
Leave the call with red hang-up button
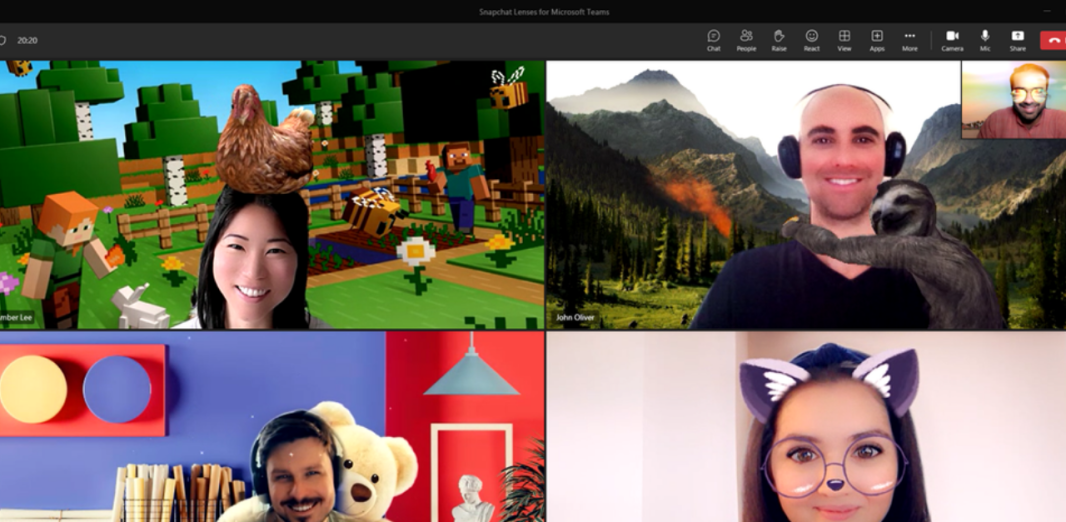[x=1053, y=40]
